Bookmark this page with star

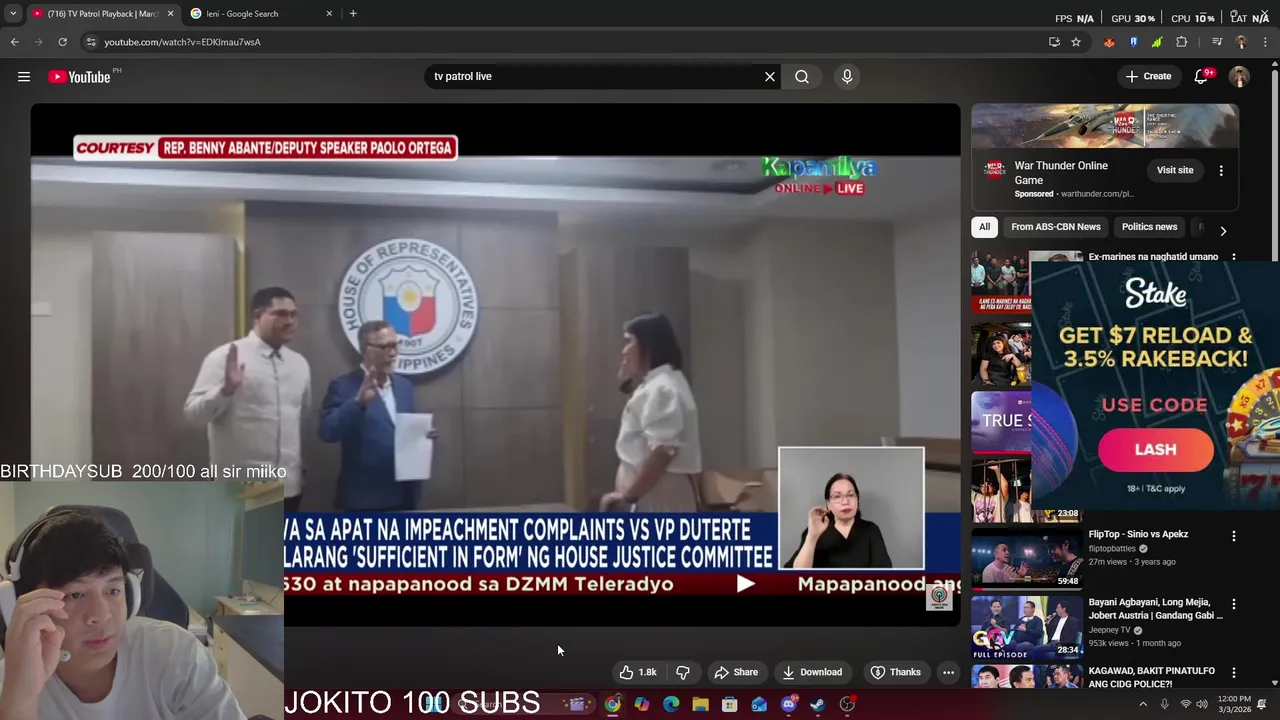point(1076,42)
